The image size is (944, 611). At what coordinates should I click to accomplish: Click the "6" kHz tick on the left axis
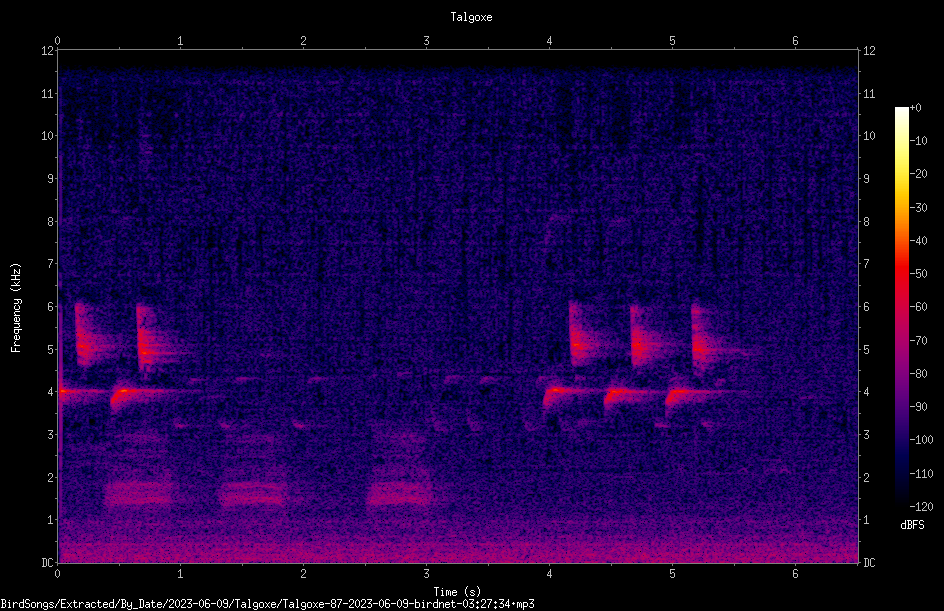(50, 307)
